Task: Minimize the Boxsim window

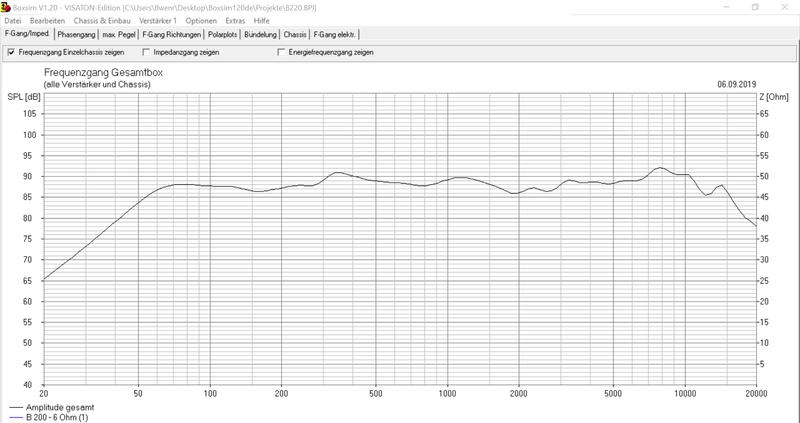Action: (727, 7)
